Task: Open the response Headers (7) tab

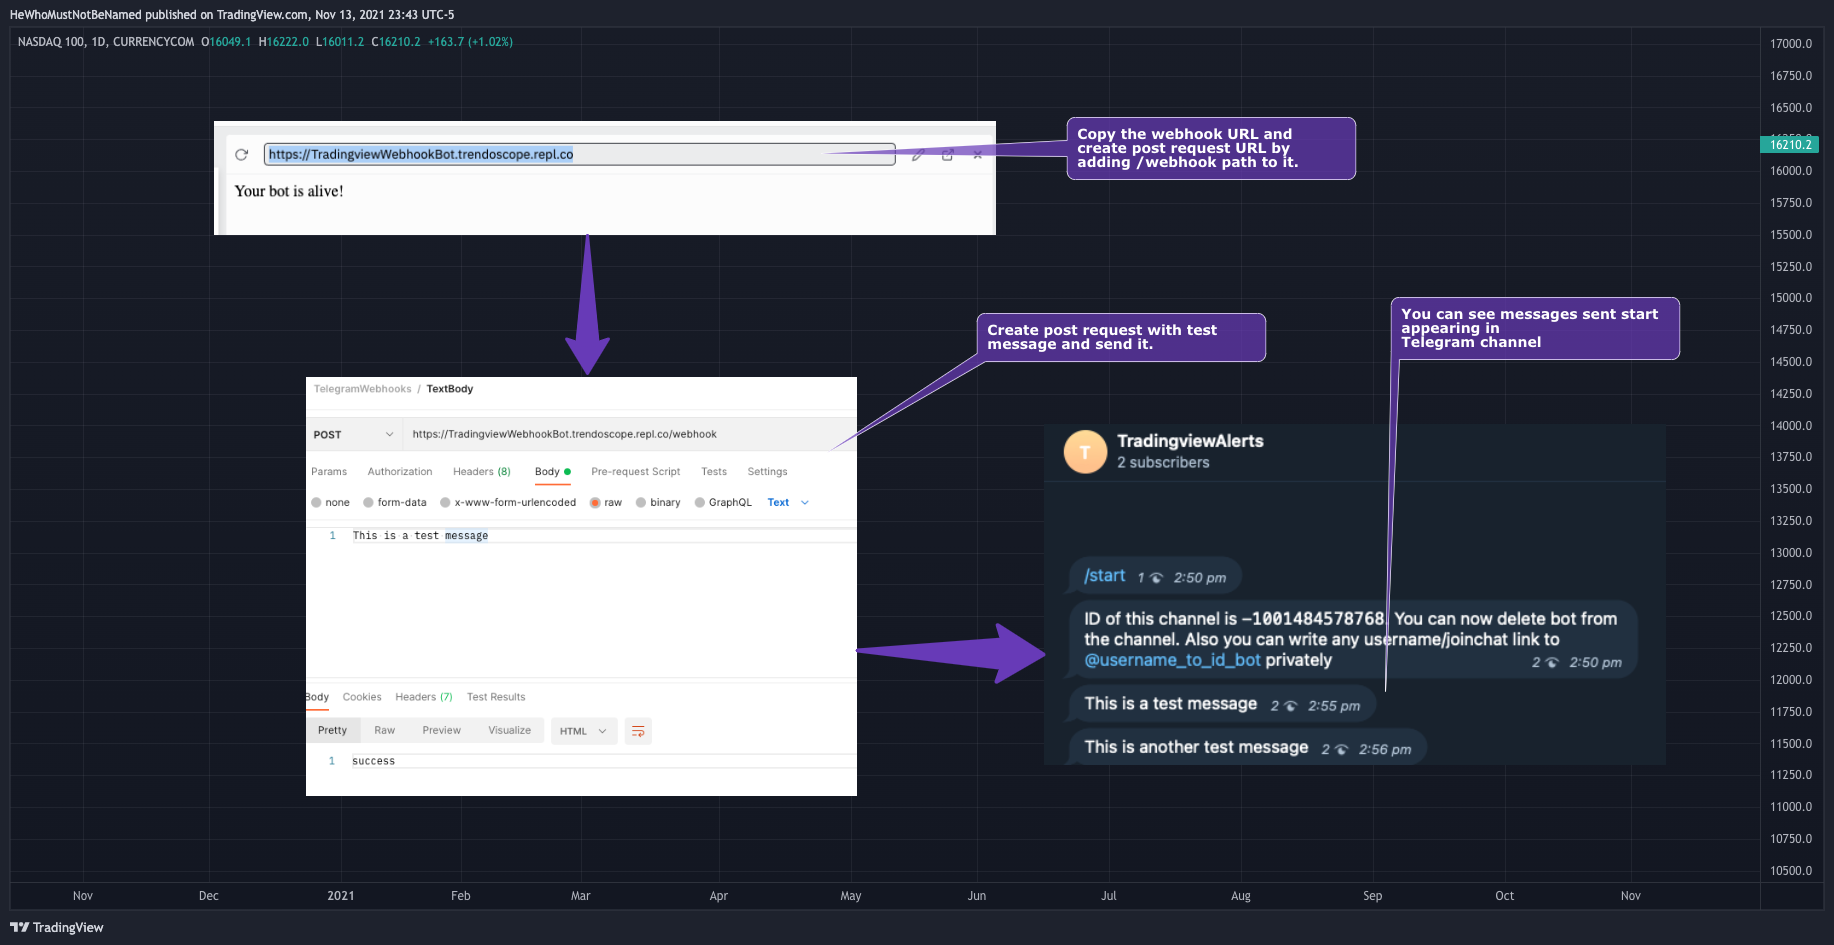Action: tap(424, 697)
